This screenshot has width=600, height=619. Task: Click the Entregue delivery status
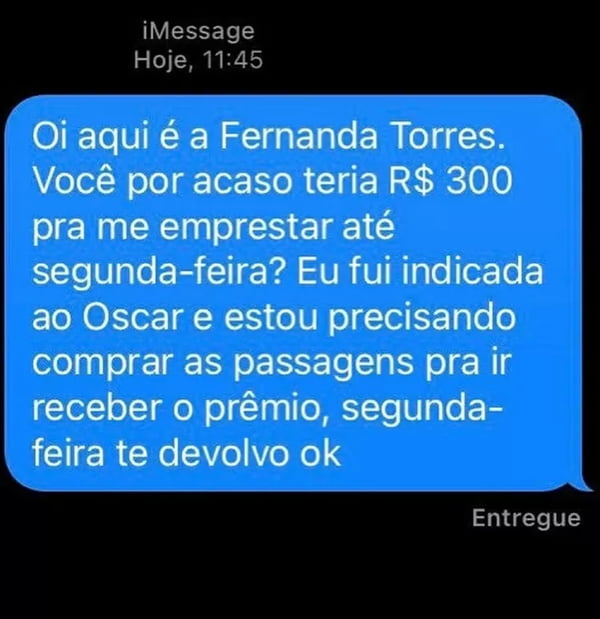[526, 519]
